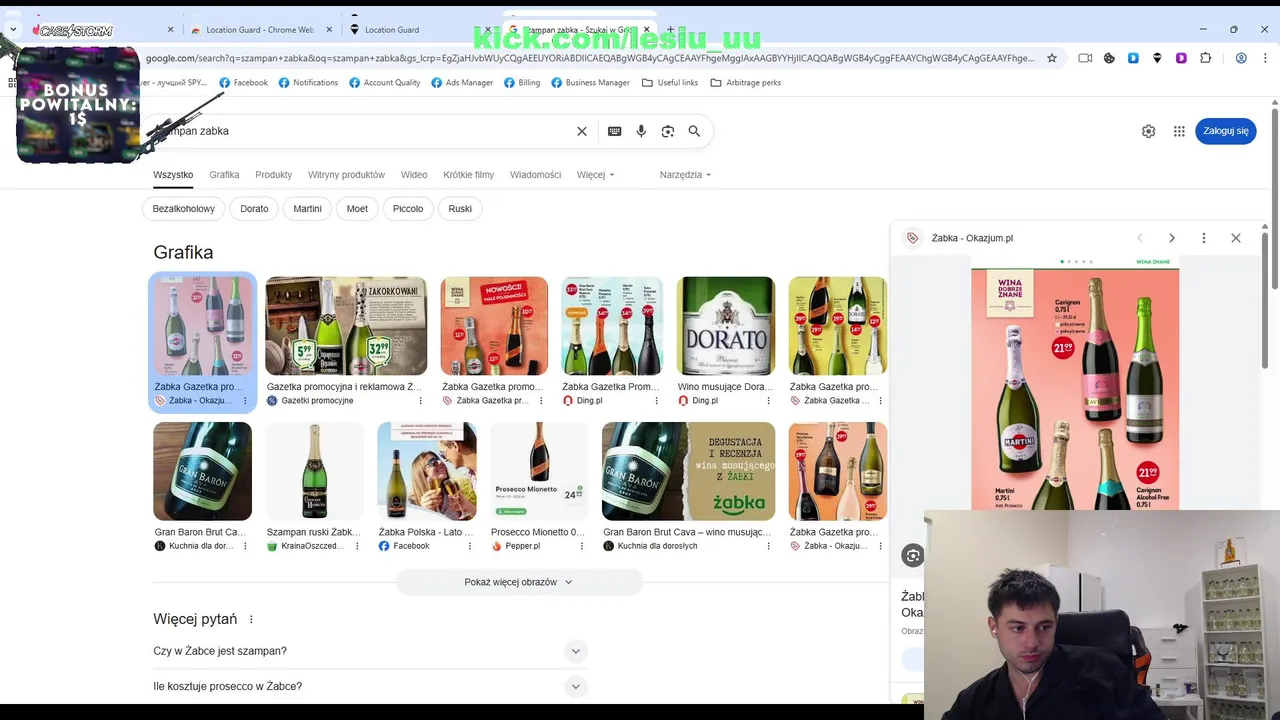The width and height of the screenshot is (1280, 720).
Task: Expand Pokaż więcej obrazów
Action: [x=519, y=582]
